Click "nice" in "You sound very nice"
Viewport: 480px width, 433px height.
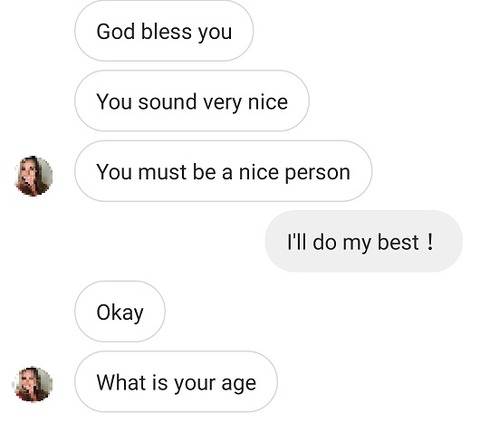point(268,102)
